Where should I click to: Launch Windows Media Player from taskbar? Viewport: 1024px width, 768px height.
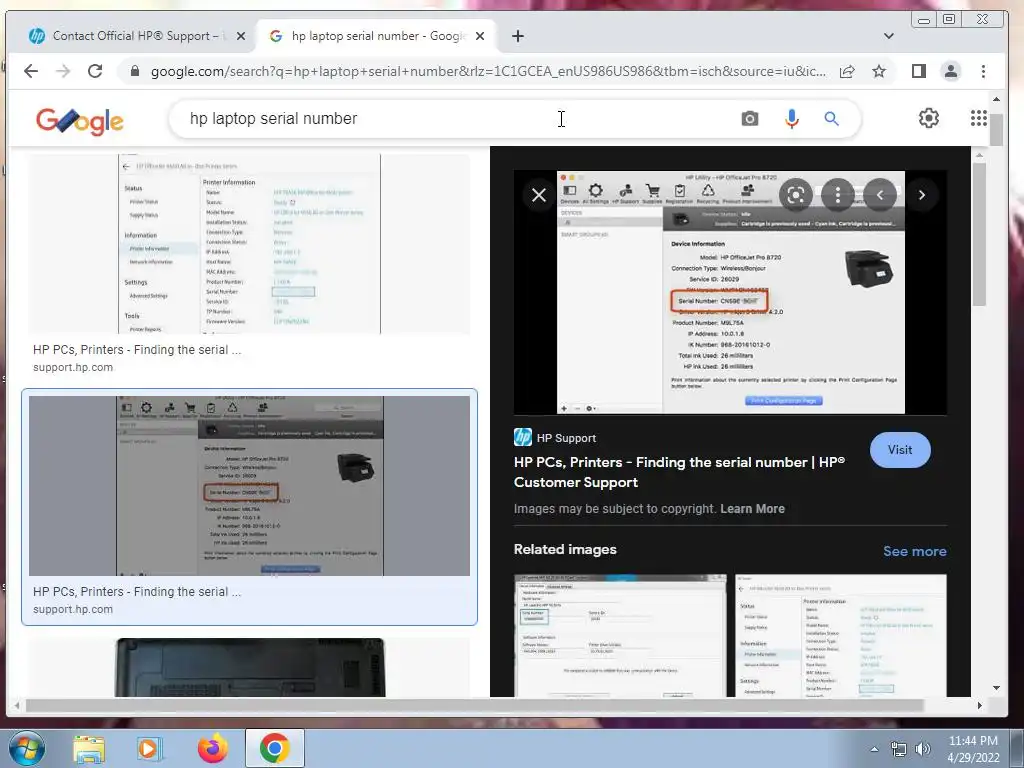coord(150,749)
